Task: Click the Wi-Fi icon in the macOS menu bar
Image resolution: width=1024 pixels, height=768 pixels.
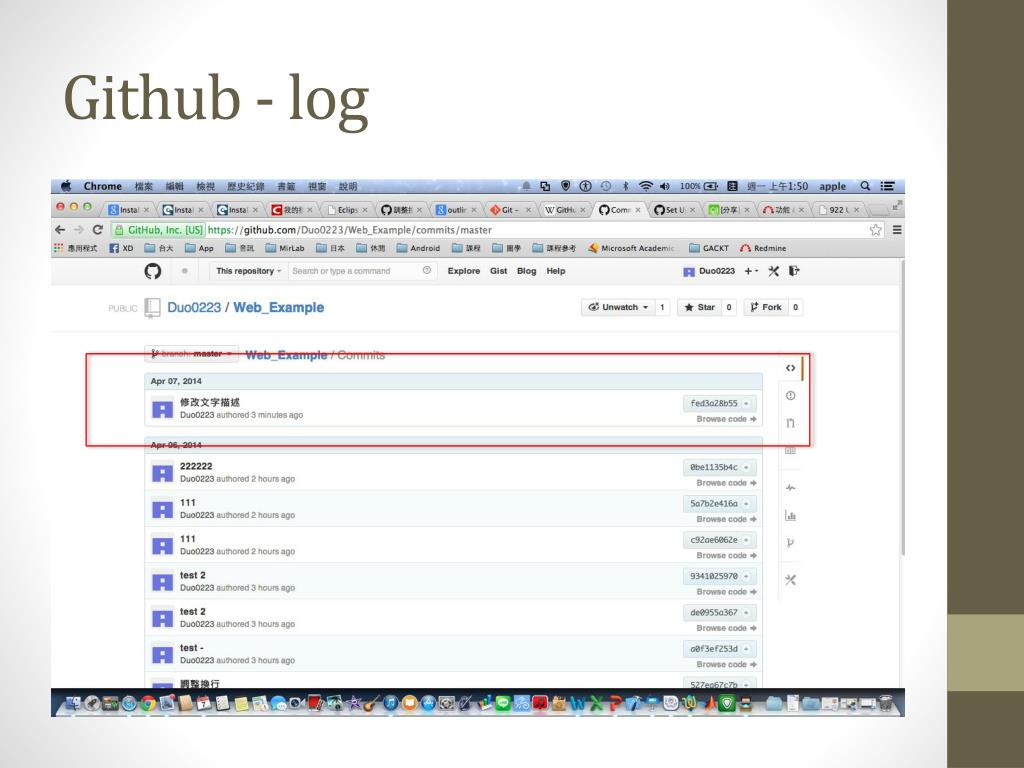Action: click(645, 186)
